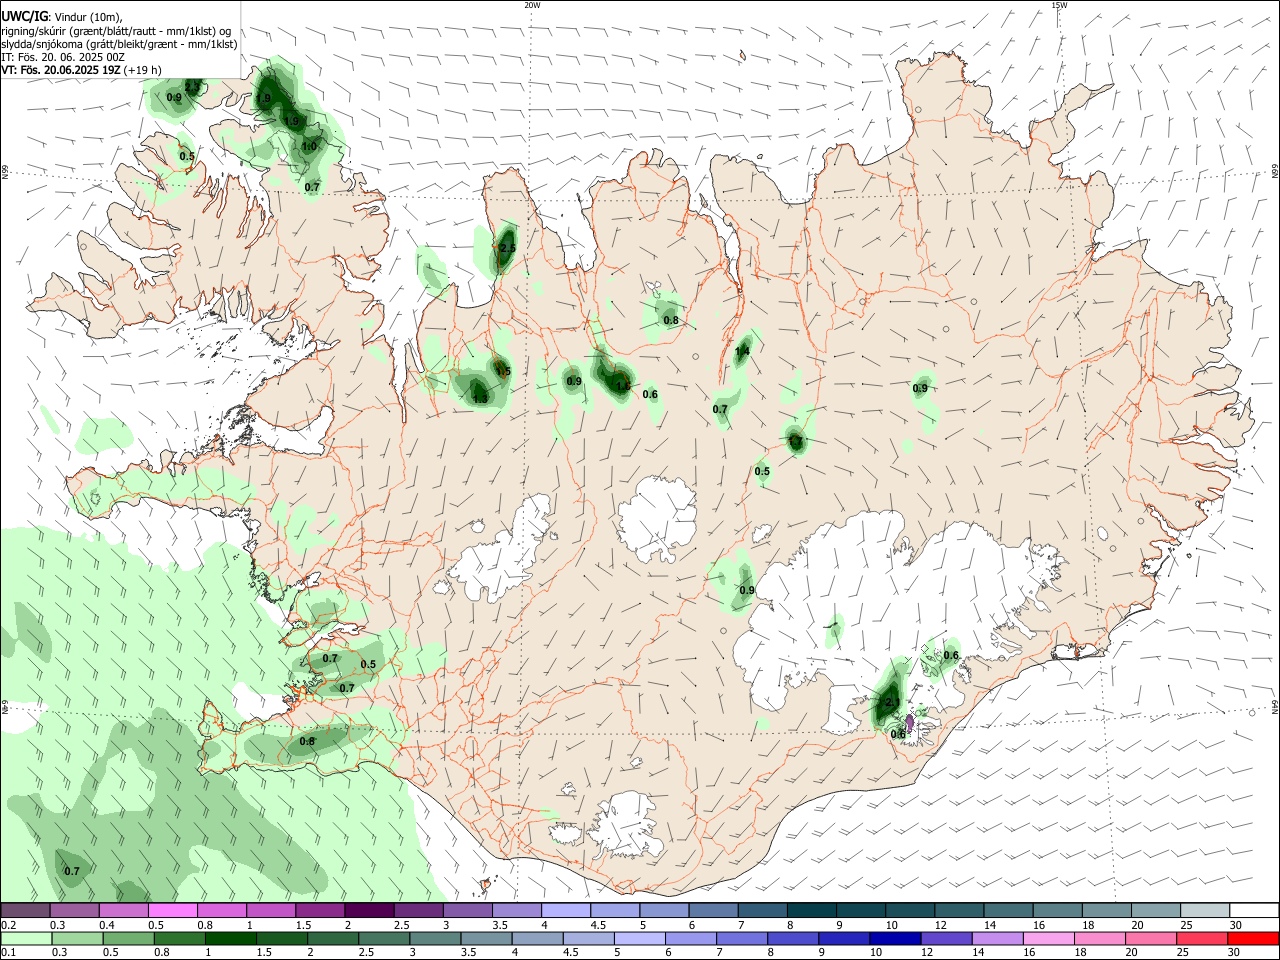Click the "2.1" rainfall value on the southeast glacier

893,702
